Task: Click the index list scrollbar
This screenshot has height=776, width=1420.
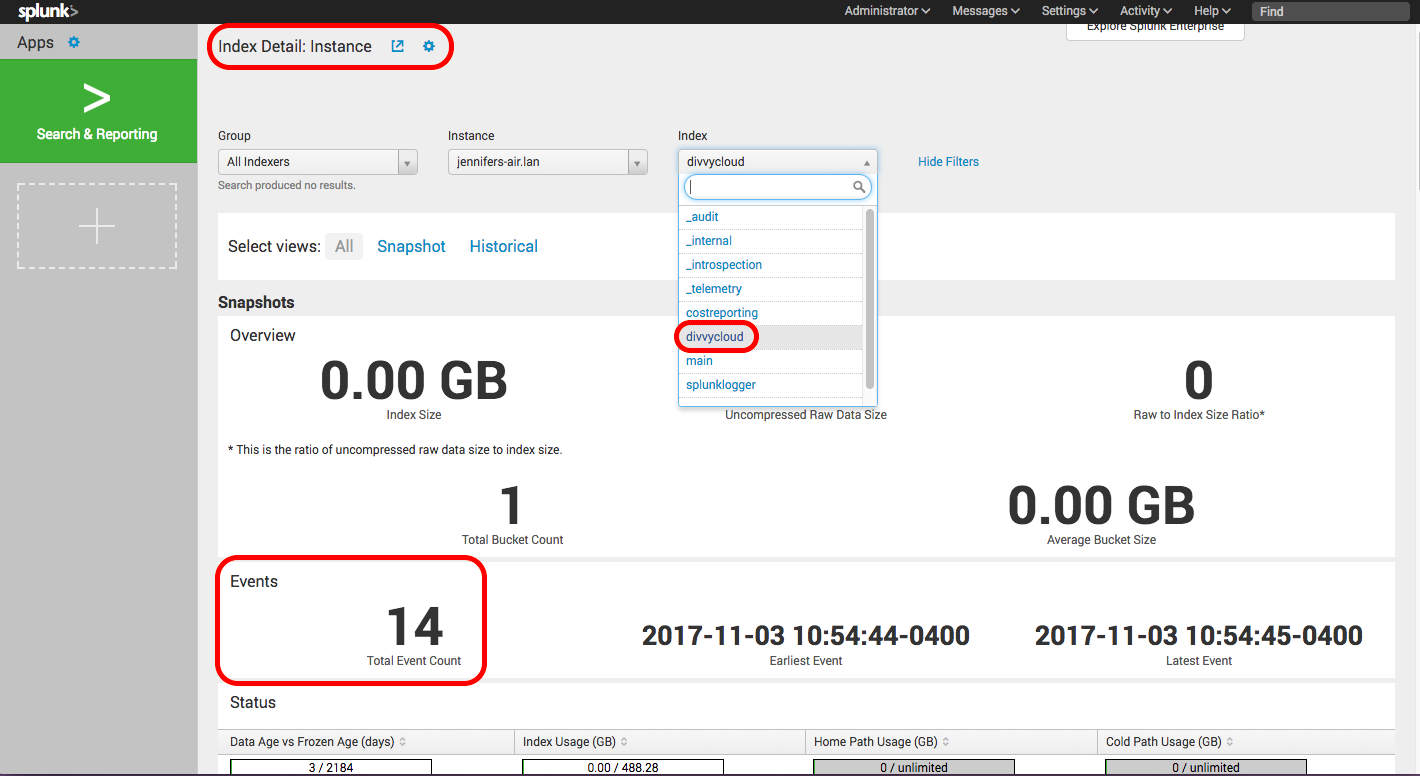Action: coord(870,298)
